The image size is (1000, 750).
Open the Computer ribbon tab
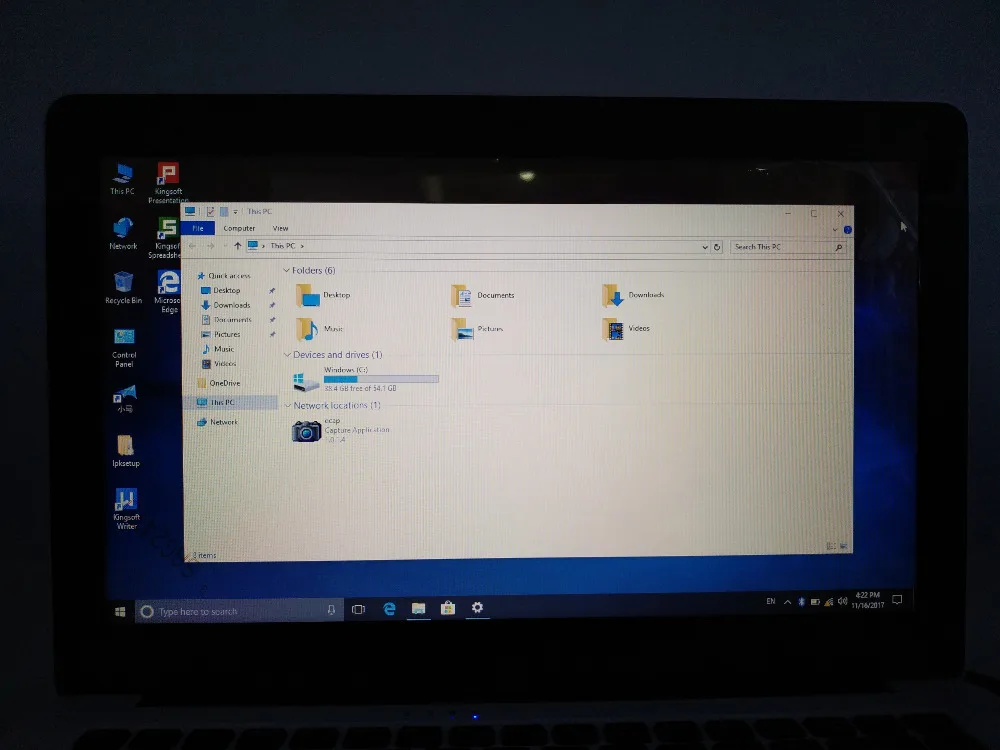point(239,228)
